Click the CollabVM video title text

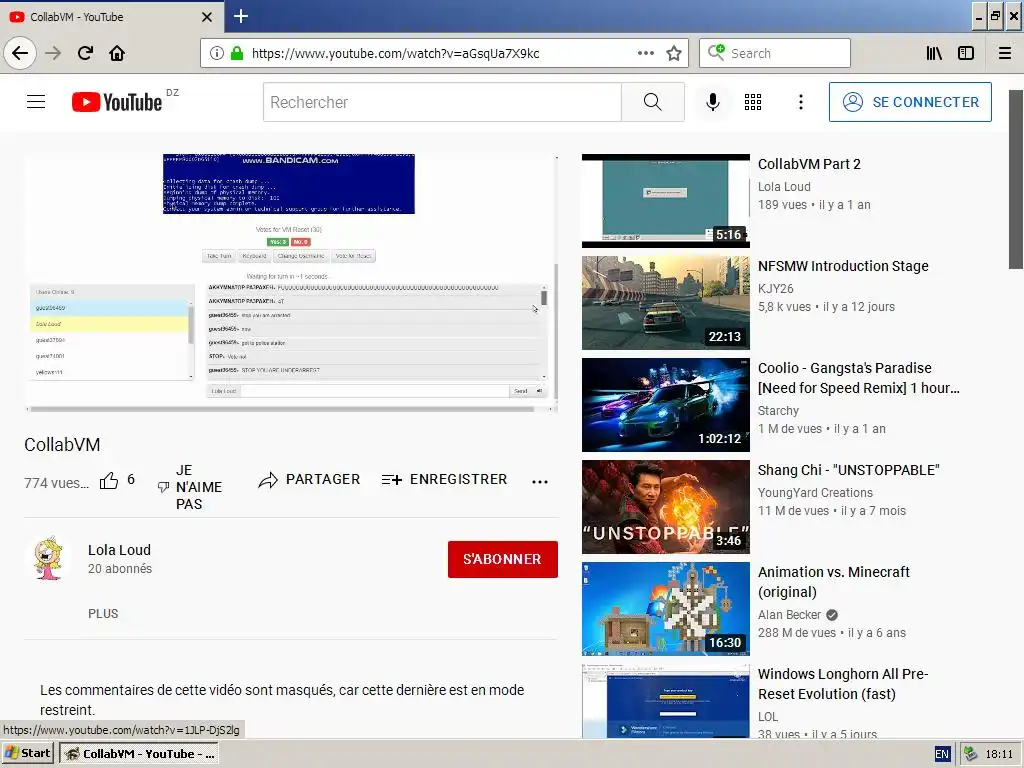(62, 445)
